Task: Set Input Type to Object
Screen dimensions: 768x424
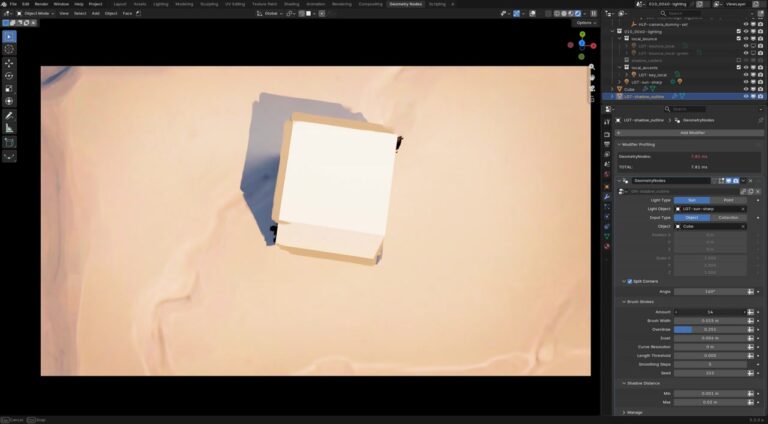Action: pyautogui.click(x=692, y=217)
